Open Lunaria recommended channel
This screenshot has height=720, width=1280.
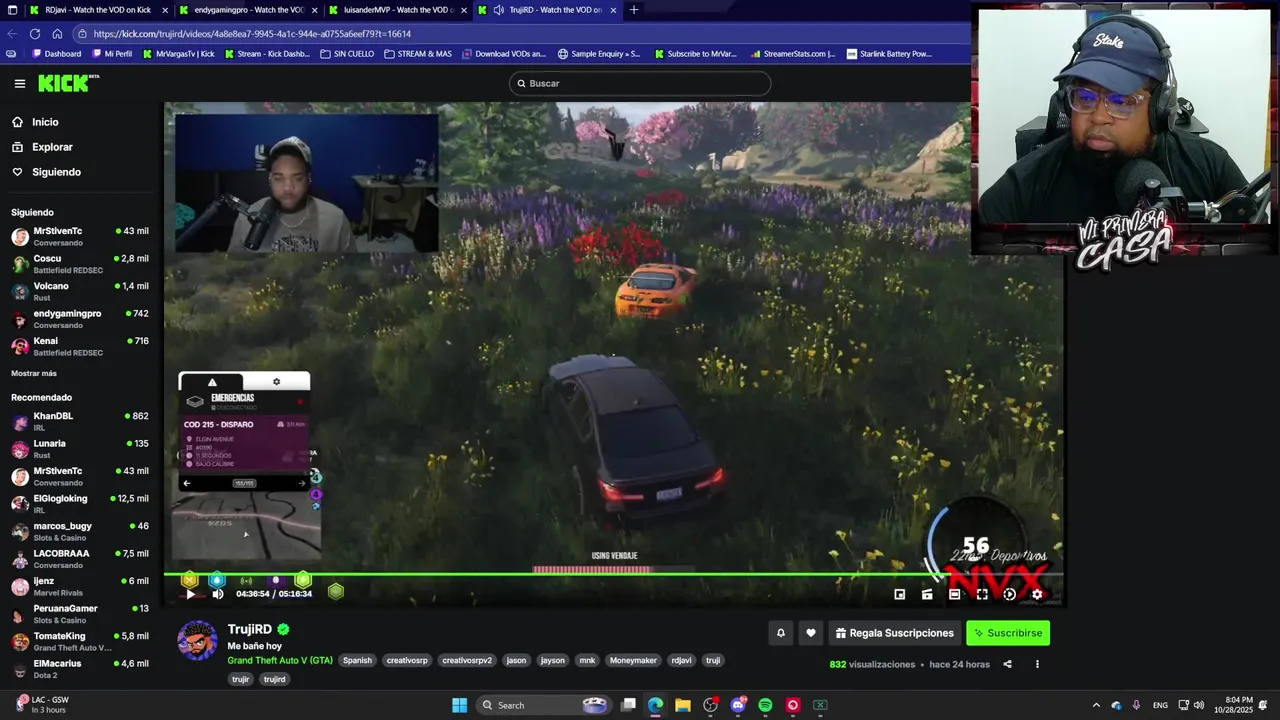tap(80, 449)
